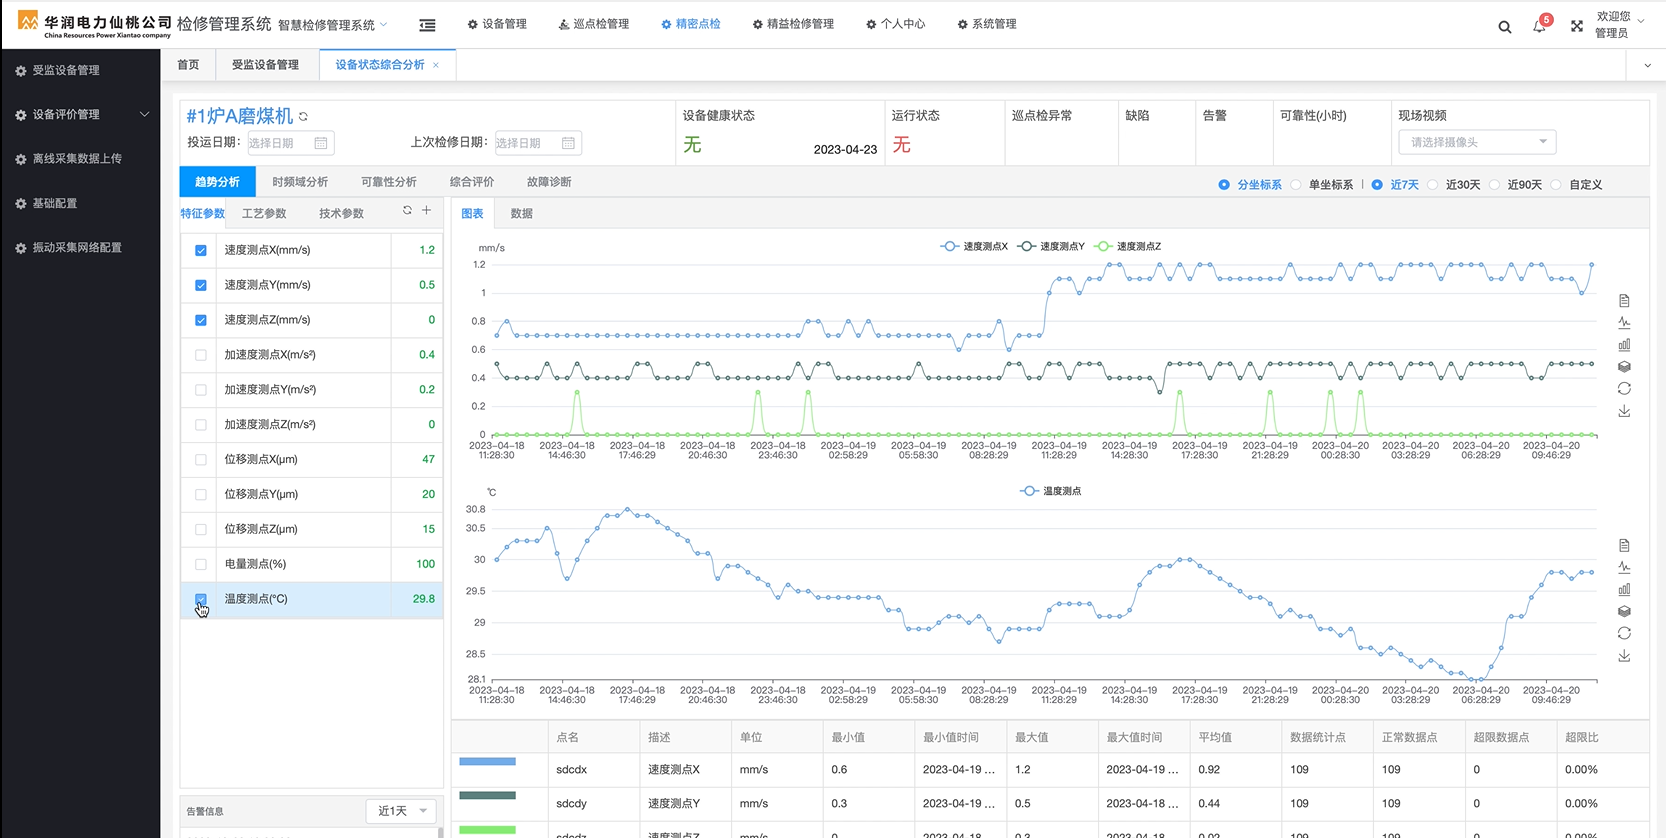Viewport: 1666px width, 838px height.
Task: Switch to 时频域分析 tab
Action: [300, 182]
